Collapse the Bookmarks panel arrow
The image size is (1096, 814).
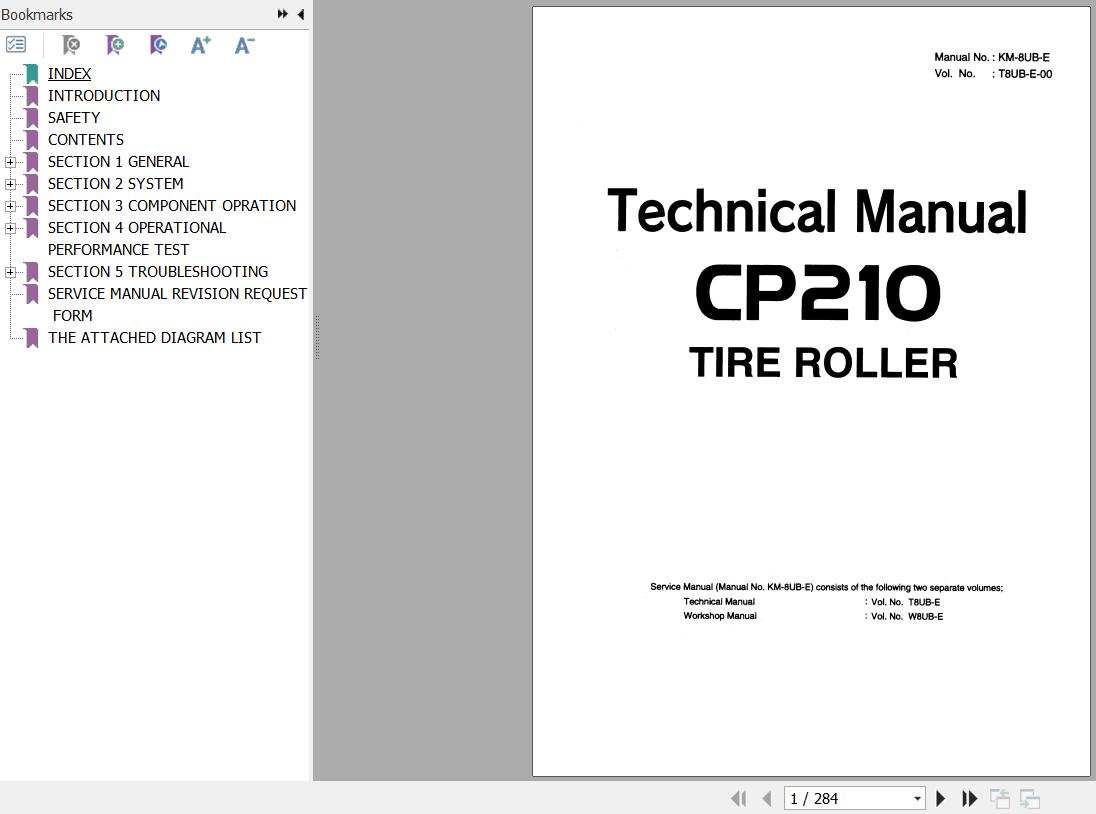[x=301, y=14]
